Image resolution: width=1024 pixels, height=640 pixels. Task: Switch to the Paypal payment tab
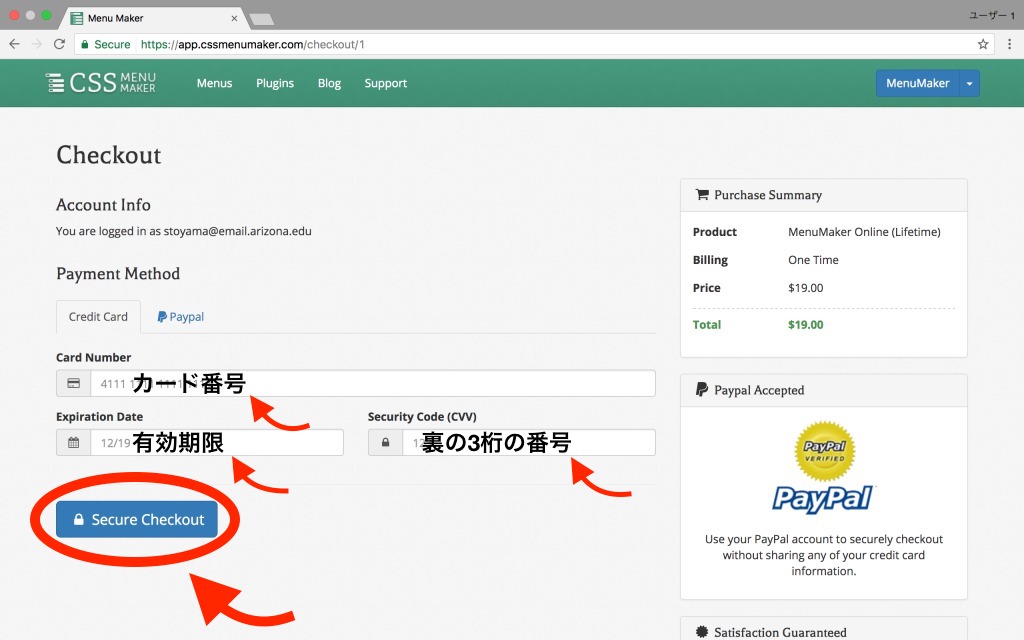pyautogui.click(x=181, y=317)
